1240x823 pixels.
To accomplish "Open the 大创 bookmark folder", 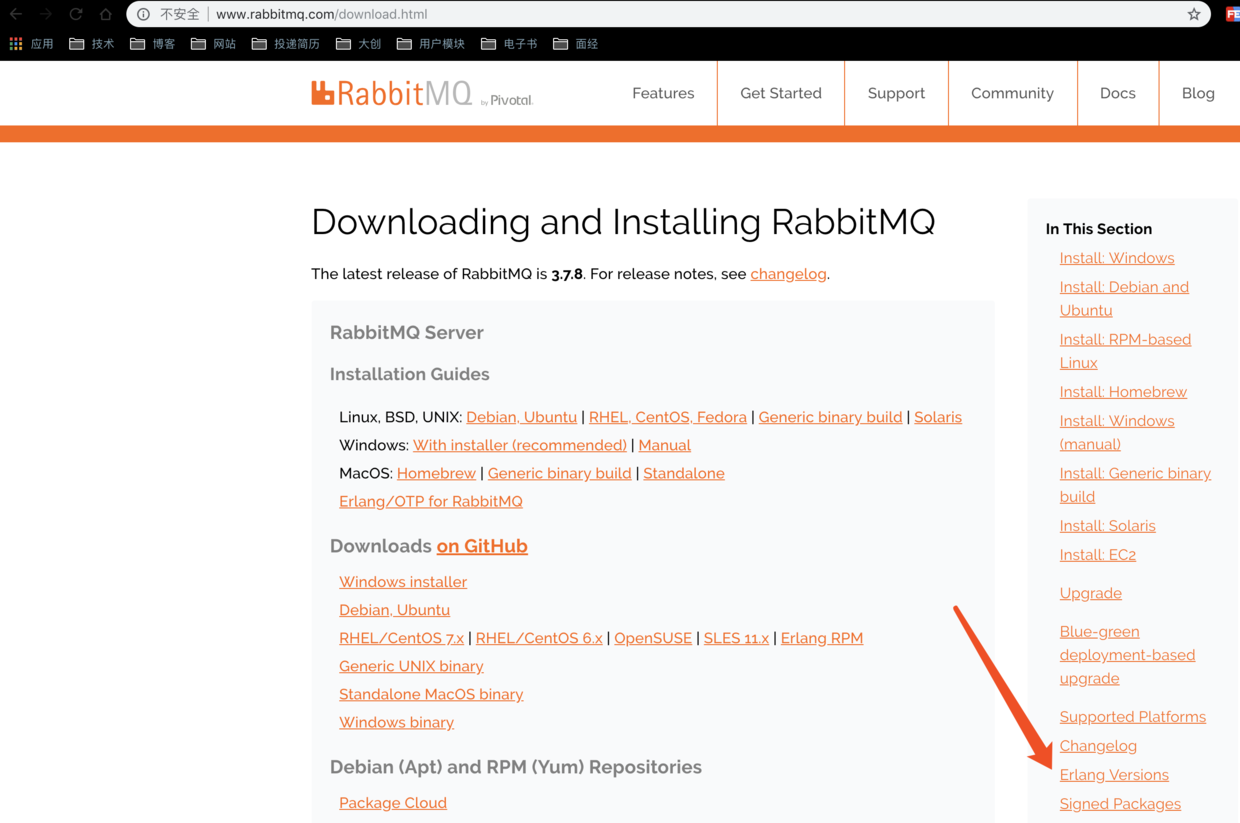I will [359, 44].
